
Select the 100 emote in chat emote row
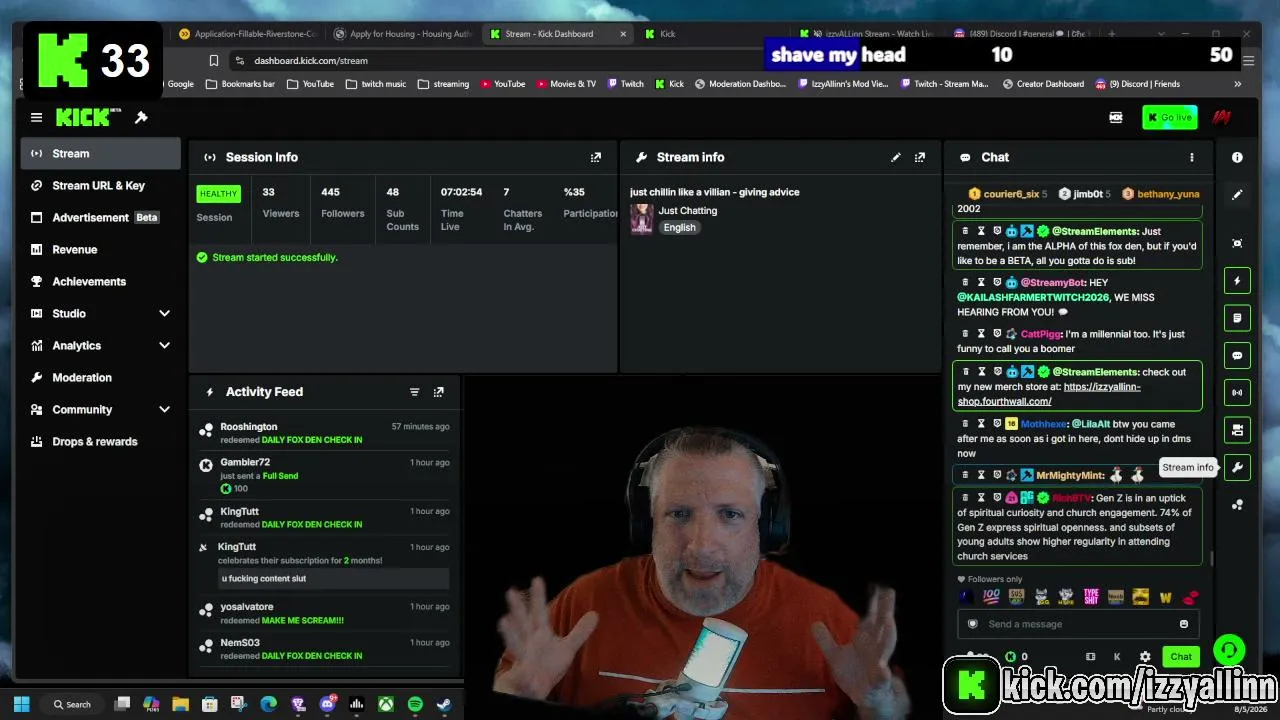991,597
